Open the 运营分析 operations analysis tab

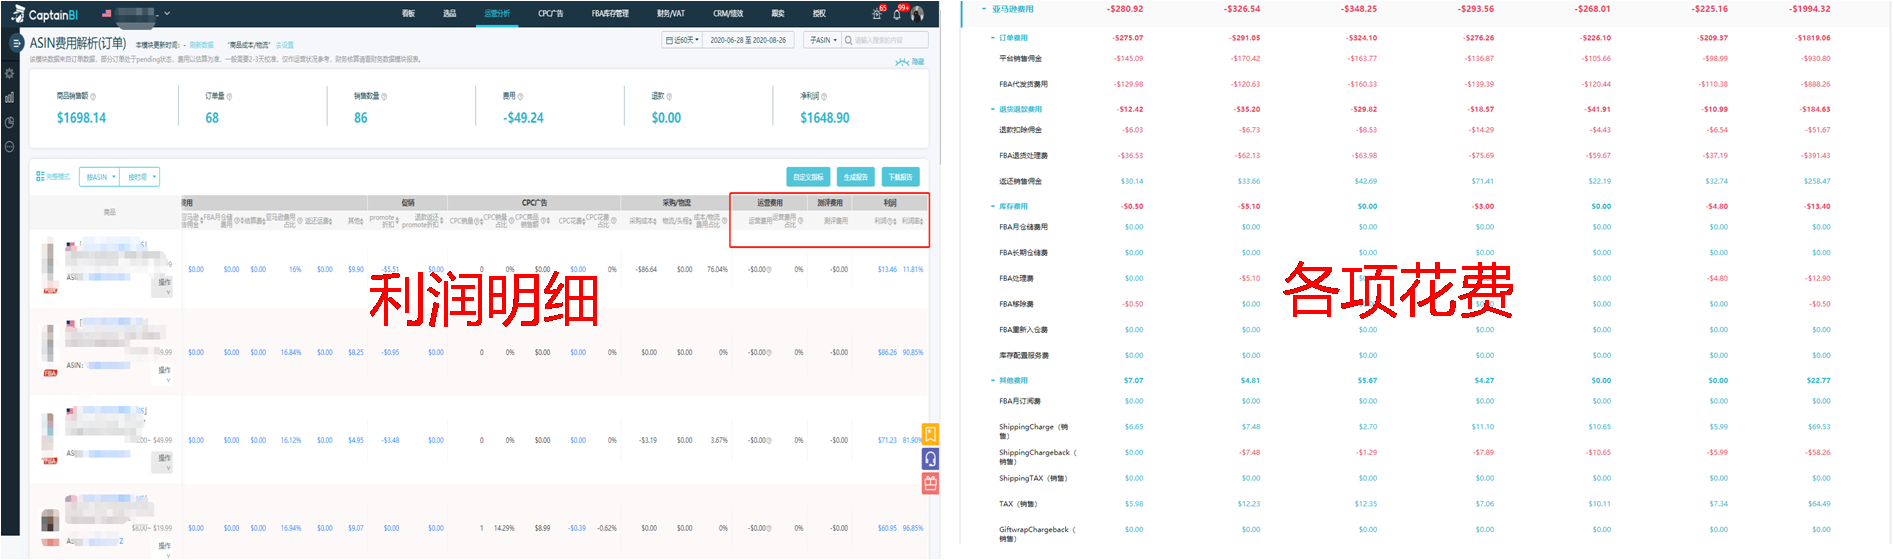click(x=497, y=14)
